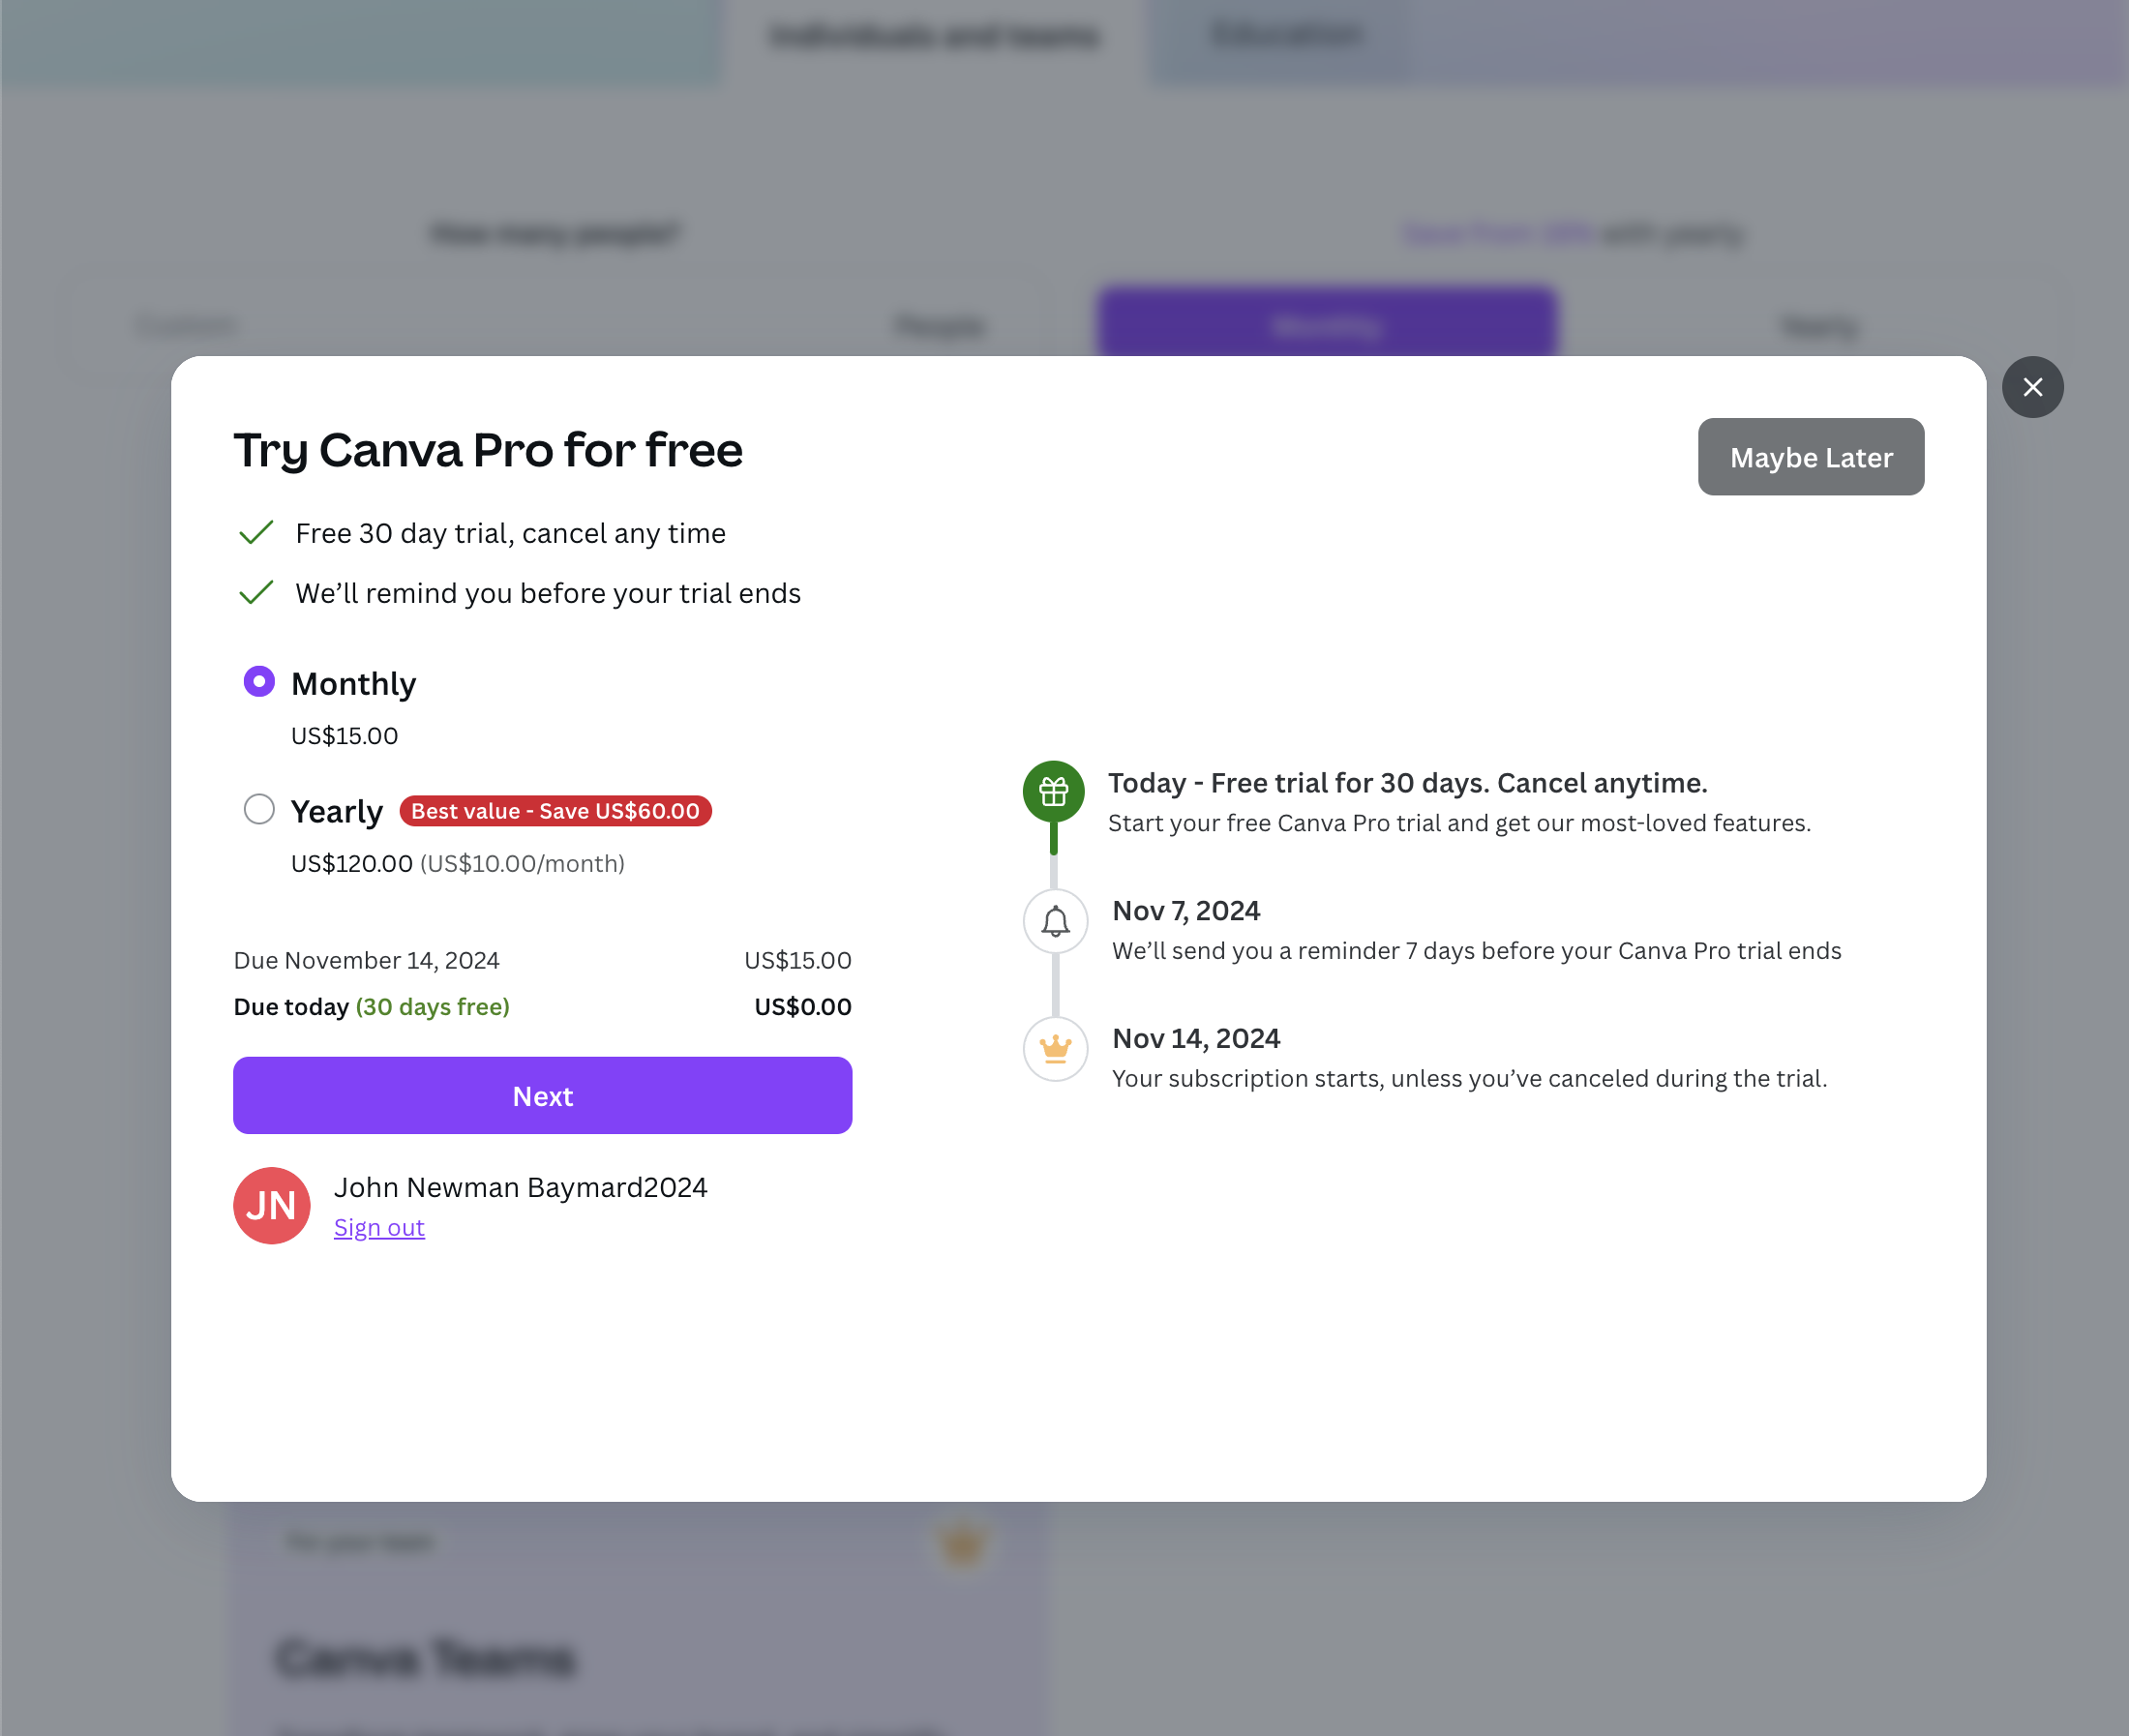
Task: Click the Nov 7, 2024 timeline heading
Action: 1186,911
